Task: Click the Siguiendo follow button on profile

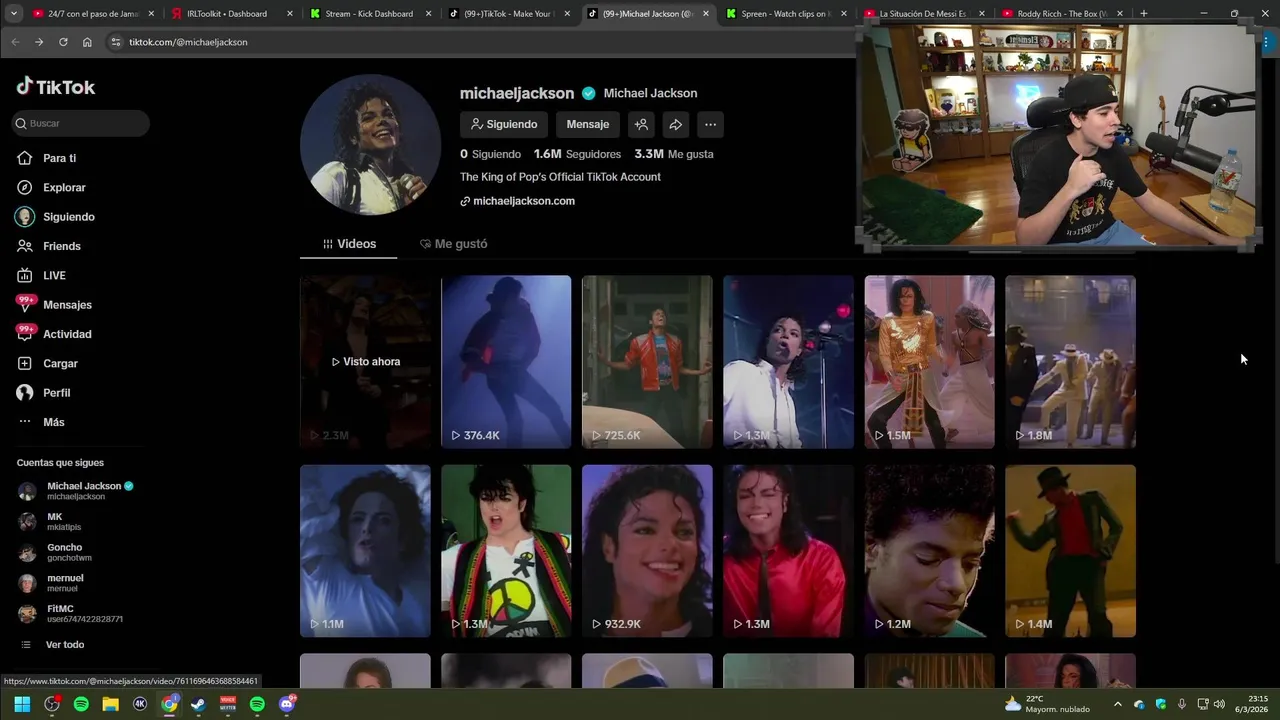Action: point(504,124)
